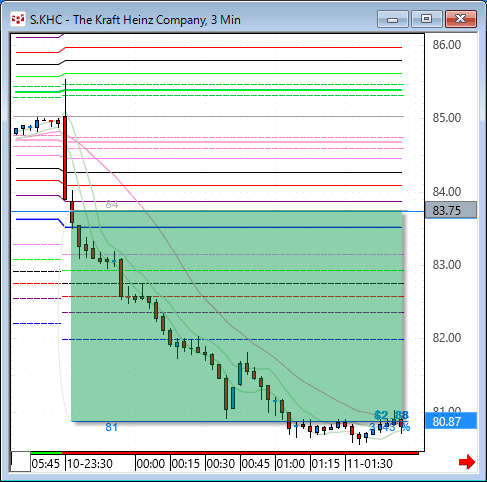Click the 05:45 time axis label
The image size is (487, 482).
tap(46, 463)
